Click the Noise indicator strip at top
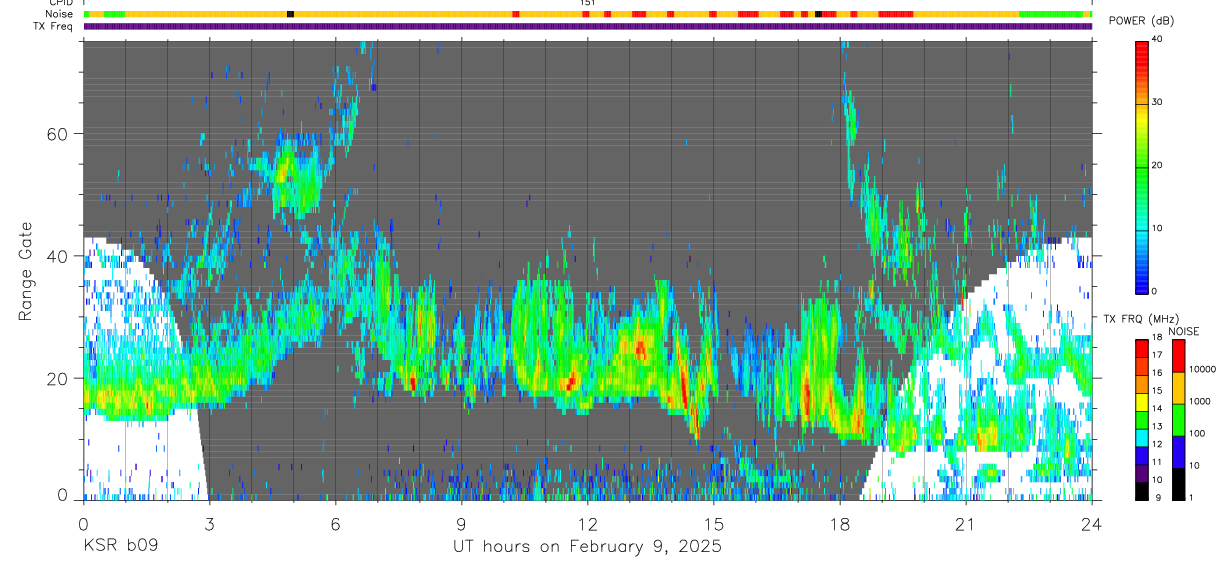The height and width of the screenshot is (567, 1228). coord(588,14)
